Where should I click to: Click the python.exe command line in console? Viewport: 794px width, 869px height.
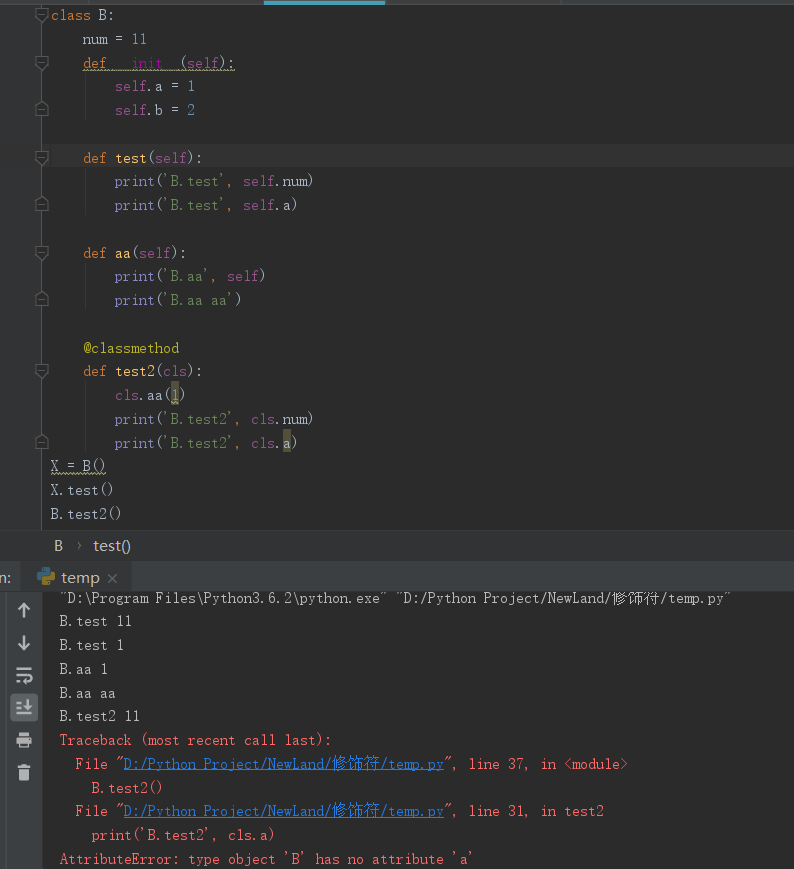coord(396,599)
